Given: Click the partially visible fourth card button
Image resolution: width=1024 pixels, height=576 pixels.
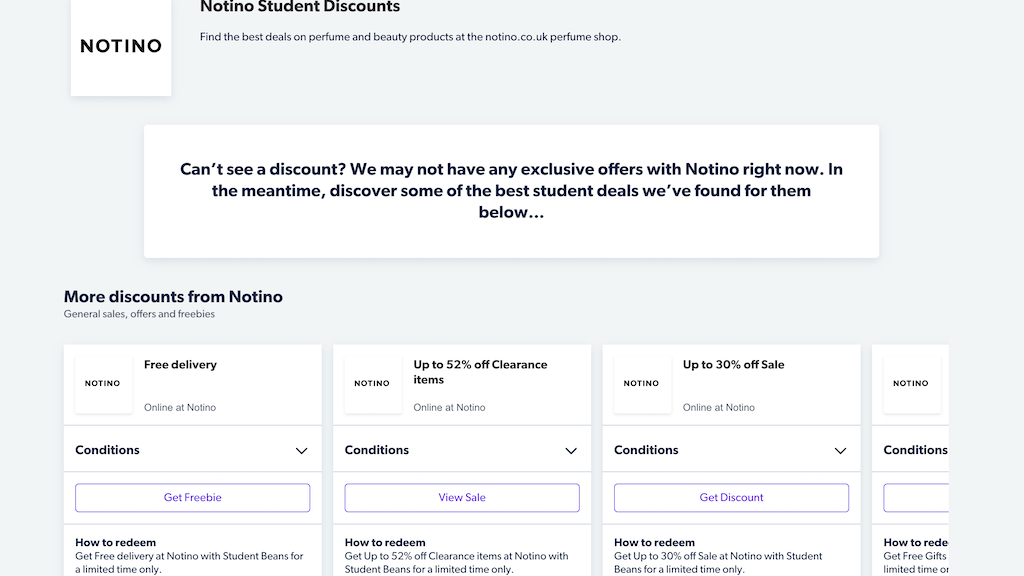Looking at the screenshot, I should pyautogui.click(x=915, y=497).
